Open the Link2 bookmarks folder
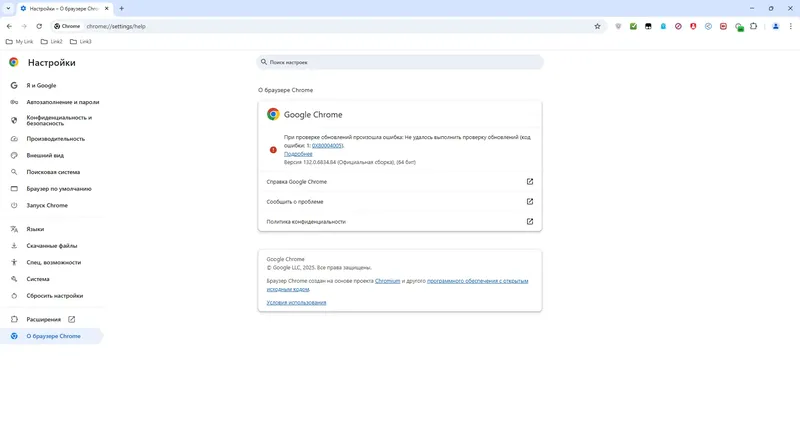The height and width of the screenshot is (433, 800). (x=52, y=42)
